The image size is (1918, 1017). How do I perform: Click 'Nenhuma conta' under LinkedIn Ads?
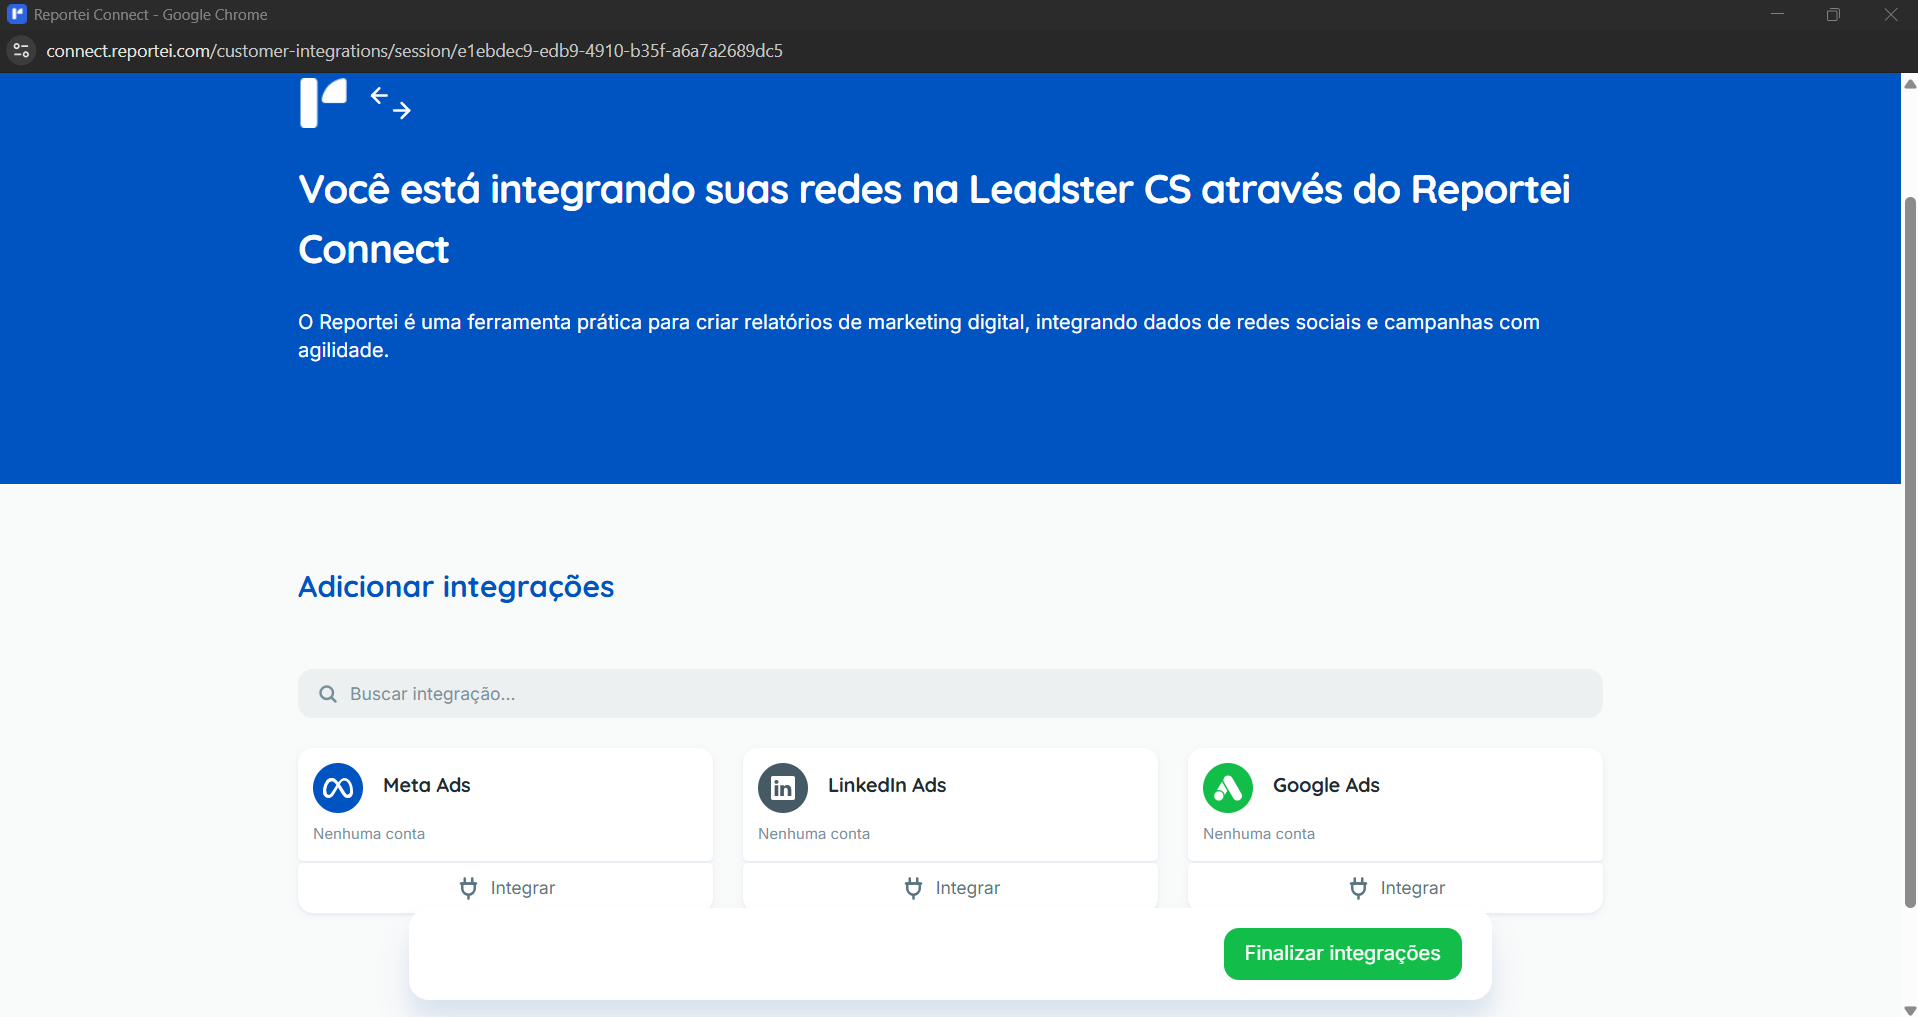(x=814, y=834)
